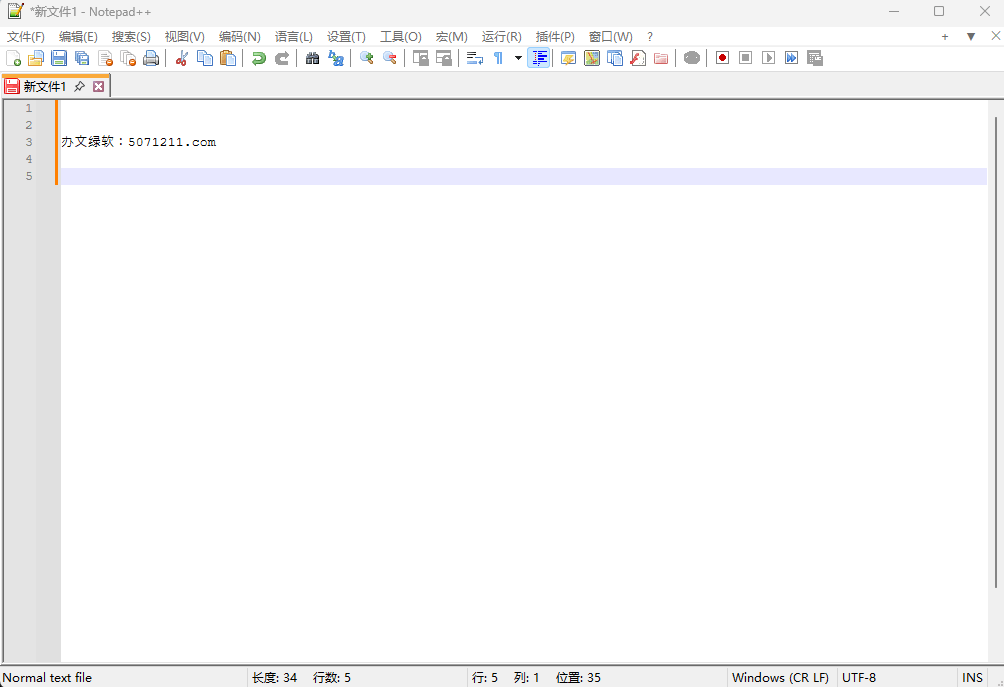
Task: Open the 插件(P) plugins menu
Action: click(554, 36)
